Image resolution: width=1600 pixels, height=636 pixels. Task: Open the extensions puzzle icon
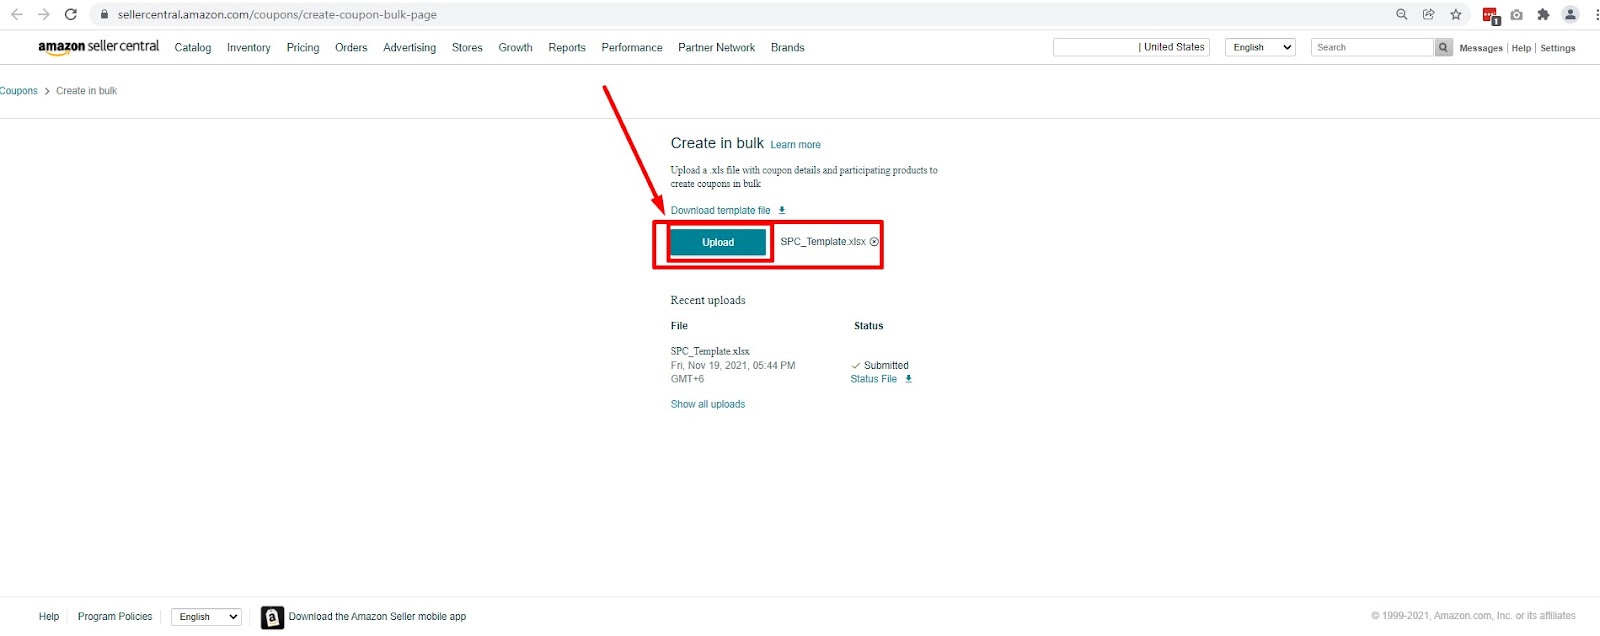click(x=1543, y=14)
